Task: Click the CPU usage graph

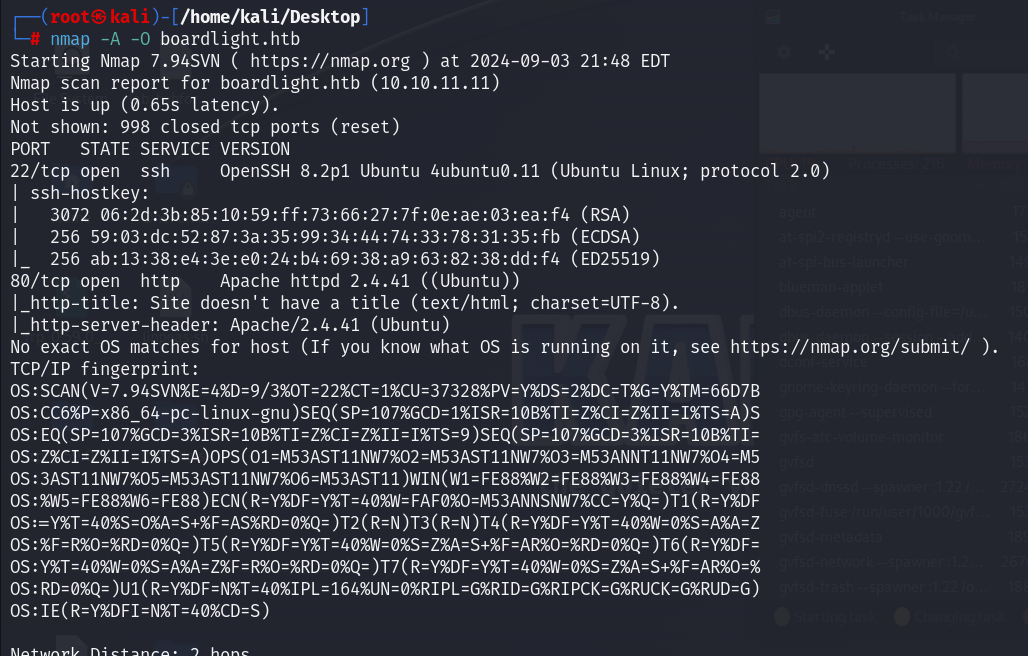Action: [858, 113]
